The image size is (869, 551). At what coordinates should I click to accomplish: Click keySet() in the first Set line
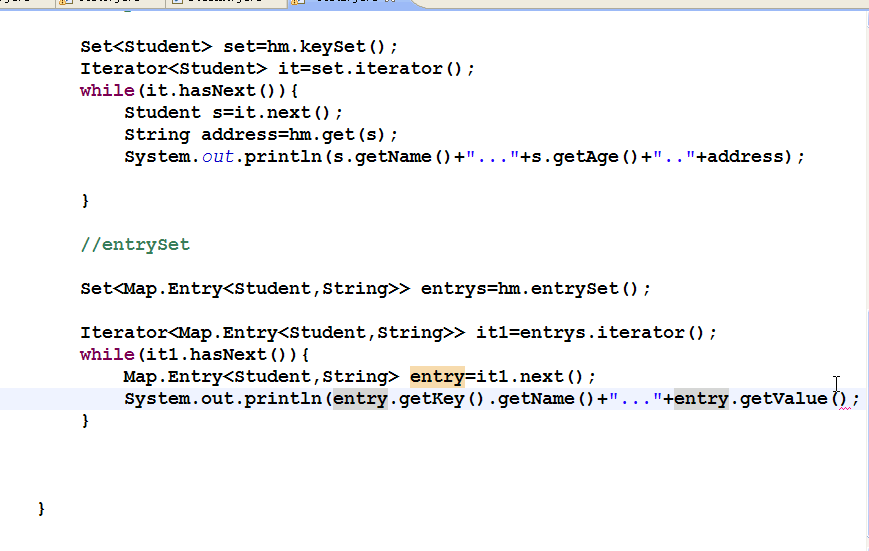click(342, 47)
